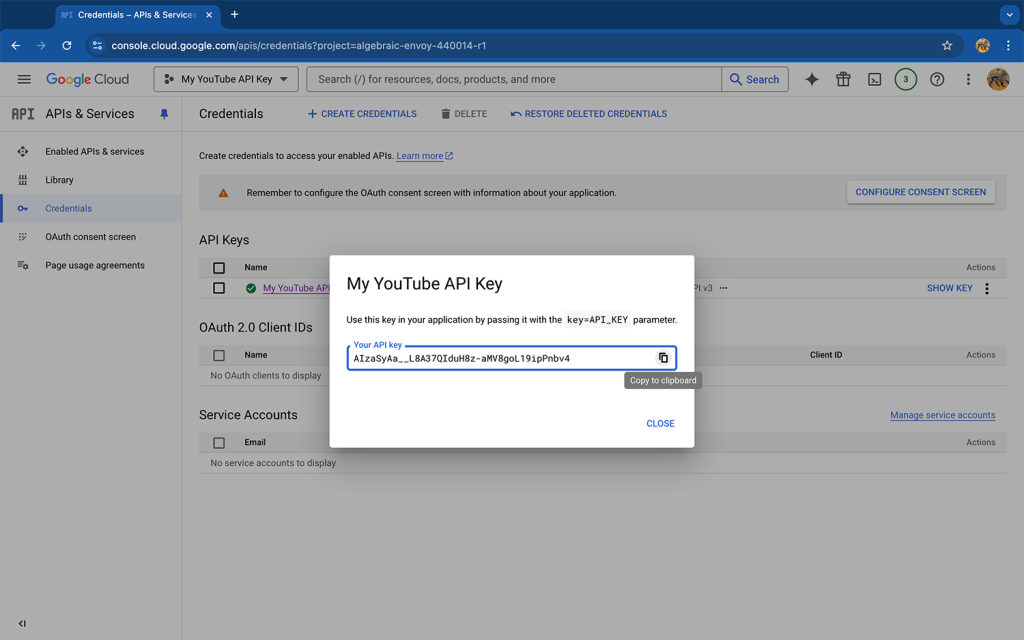Click the site information icon in address bar
1024x640 pixels.
pos(97,46)
